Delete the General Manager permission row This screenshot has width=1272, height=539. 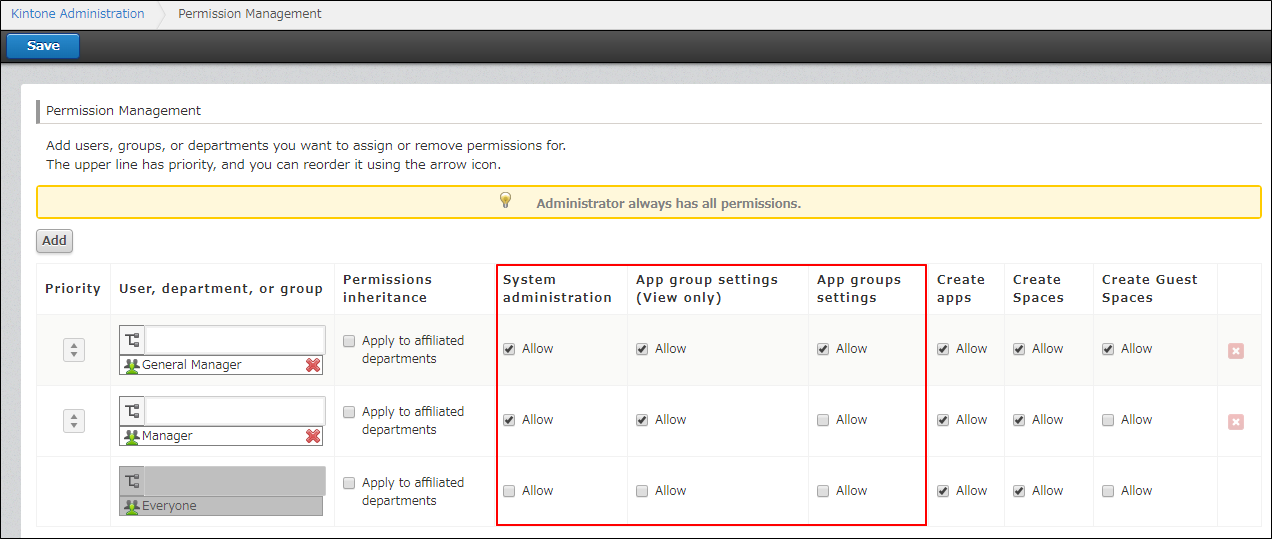(1235, 351)
